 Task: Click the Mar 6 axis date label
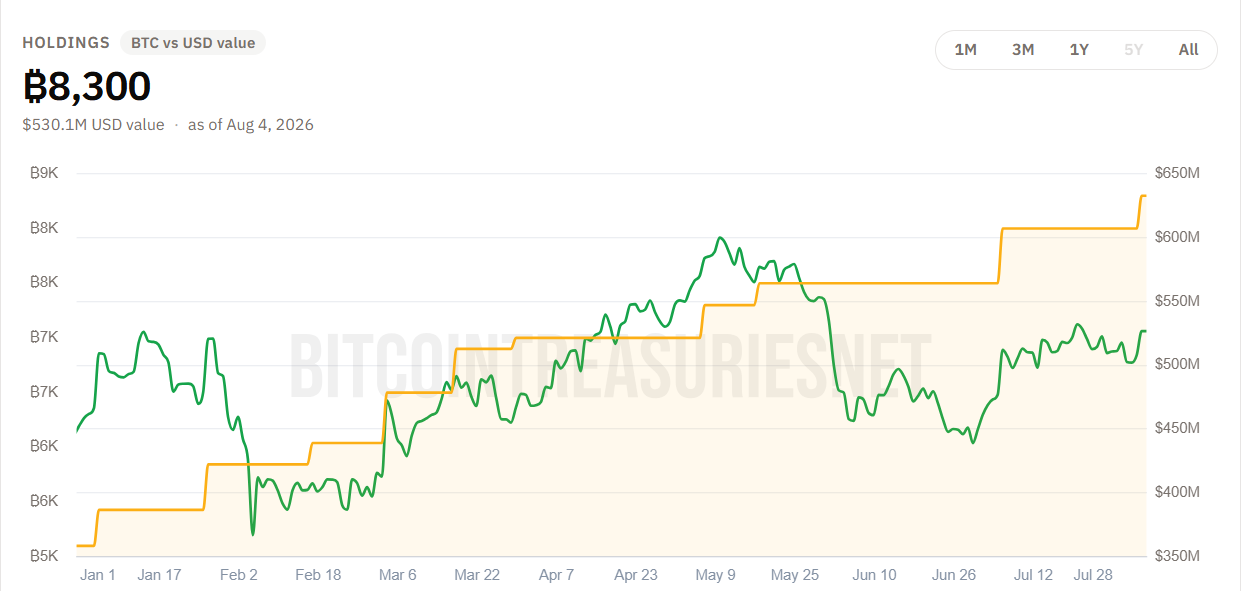click(397, 575)
